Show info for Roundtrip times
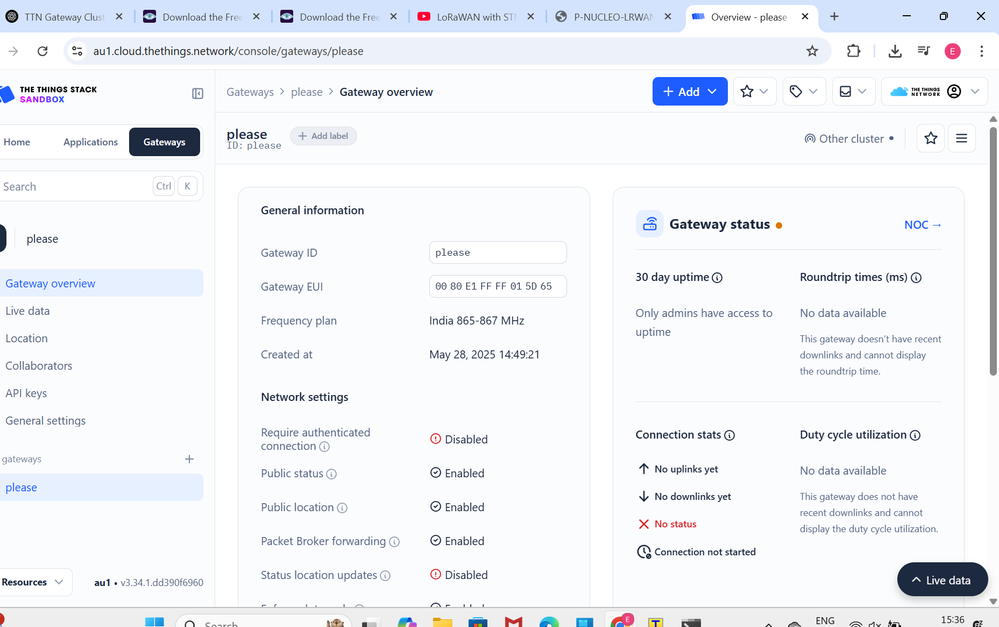The height and width of the screenshot is (627, 999). (x=916, y=278)
